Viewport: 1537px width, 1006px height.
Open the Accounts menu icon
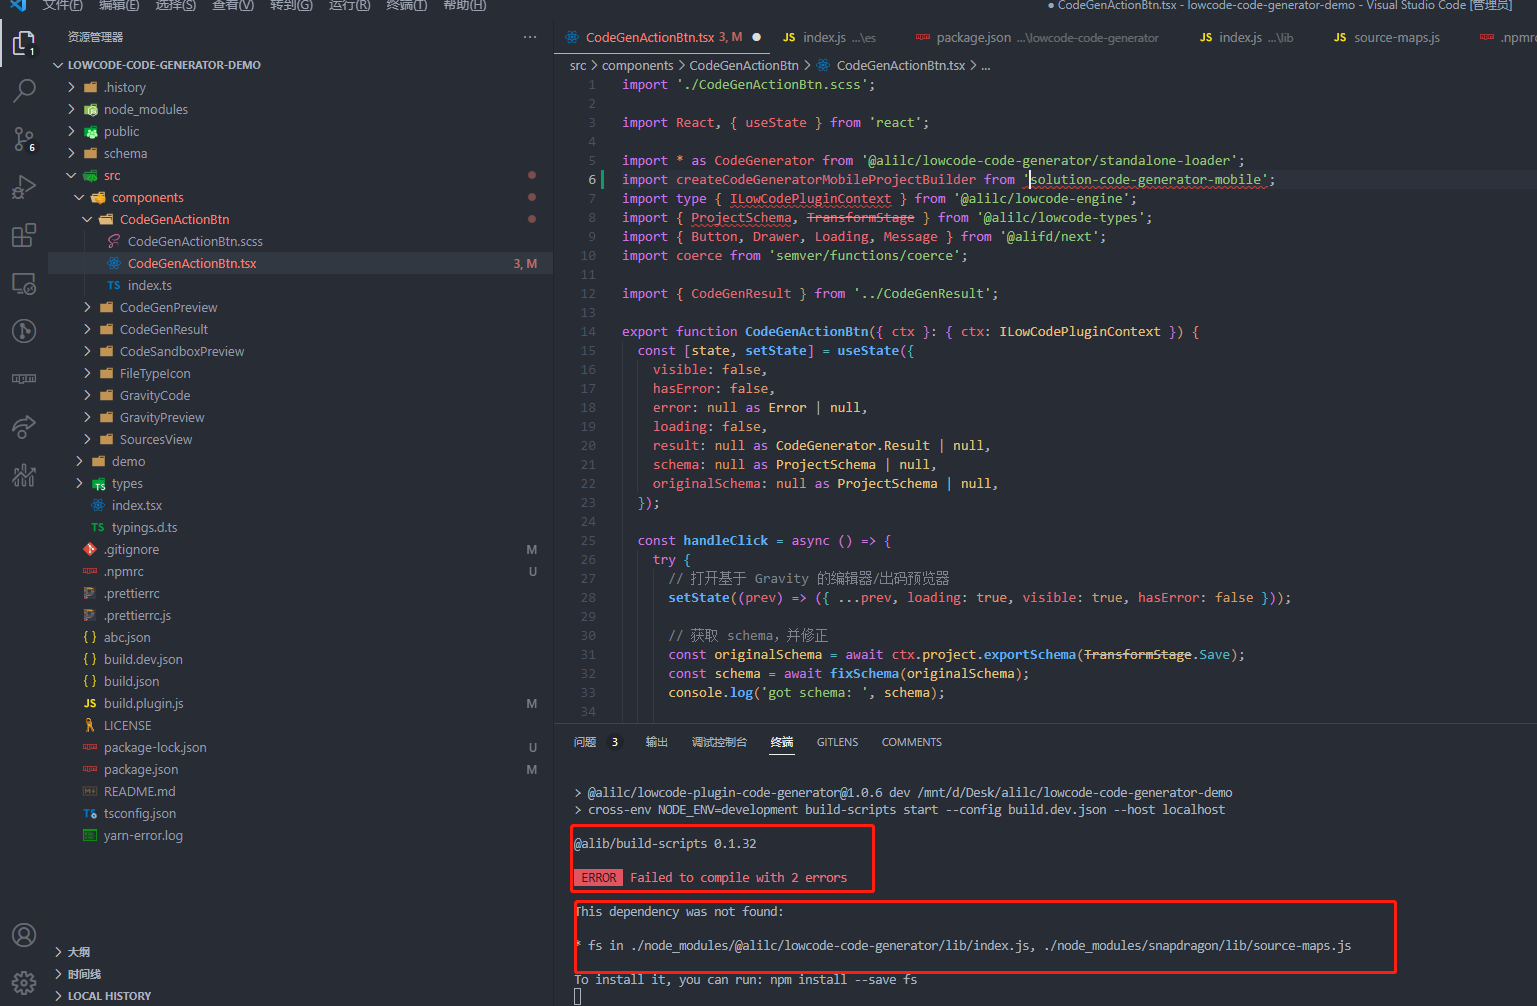tap(24, 935)
